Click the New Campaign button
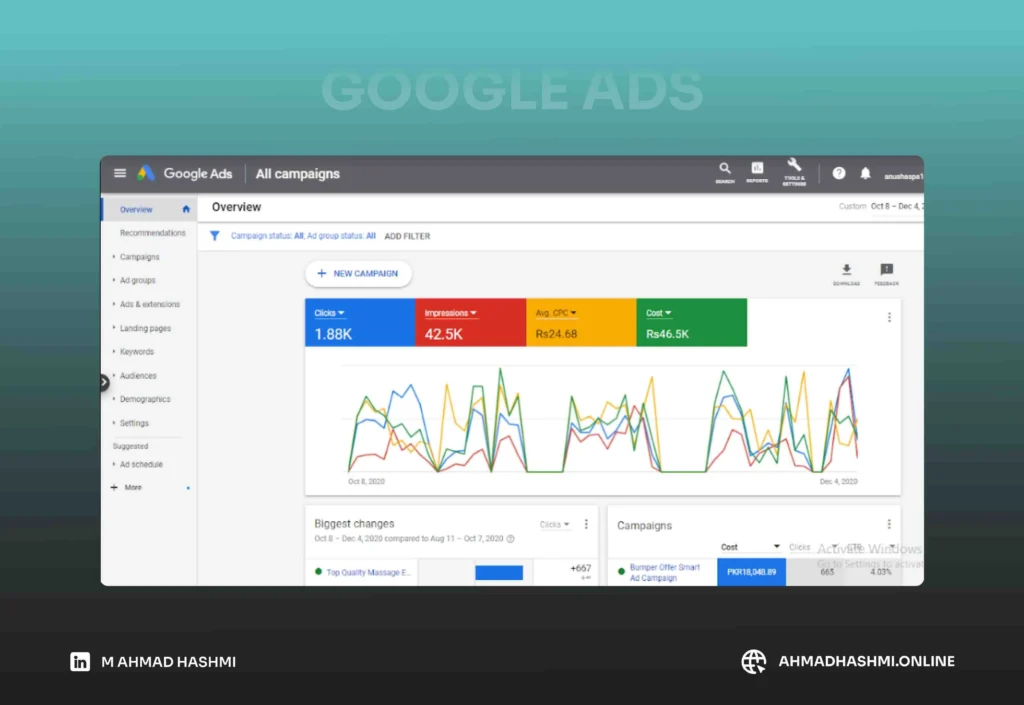1024x705 pixels. click(x=358, y=273)
